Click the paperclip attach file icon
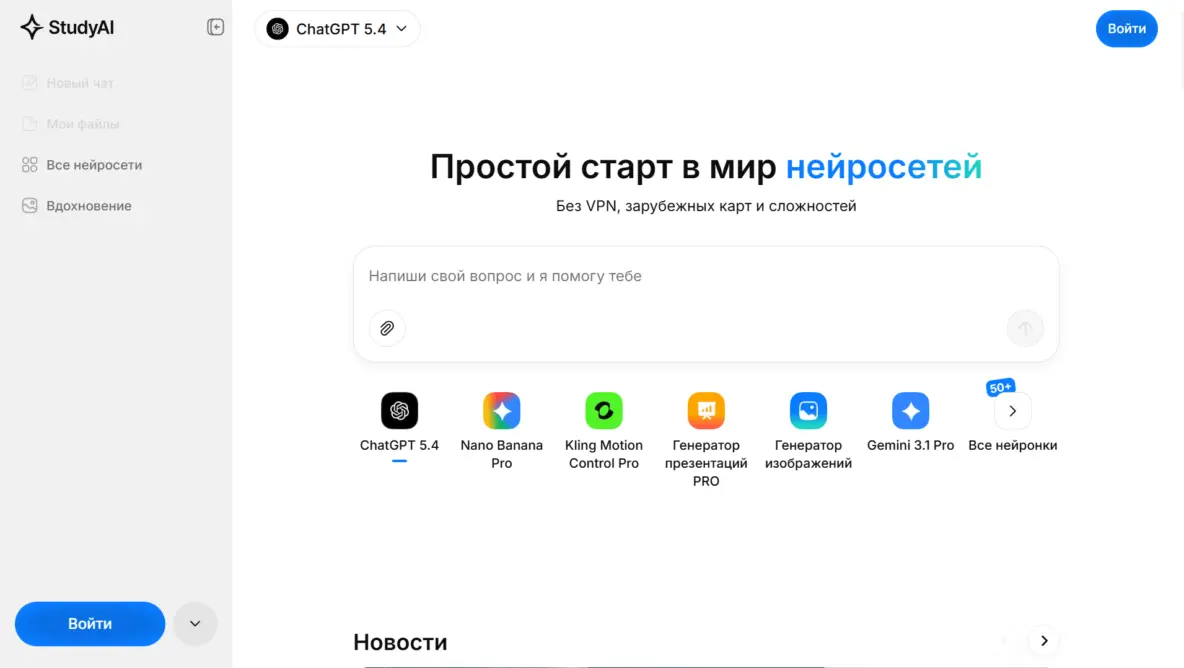Image resolution: width=1184 pixels, height=668 pixels. point(387,328)
